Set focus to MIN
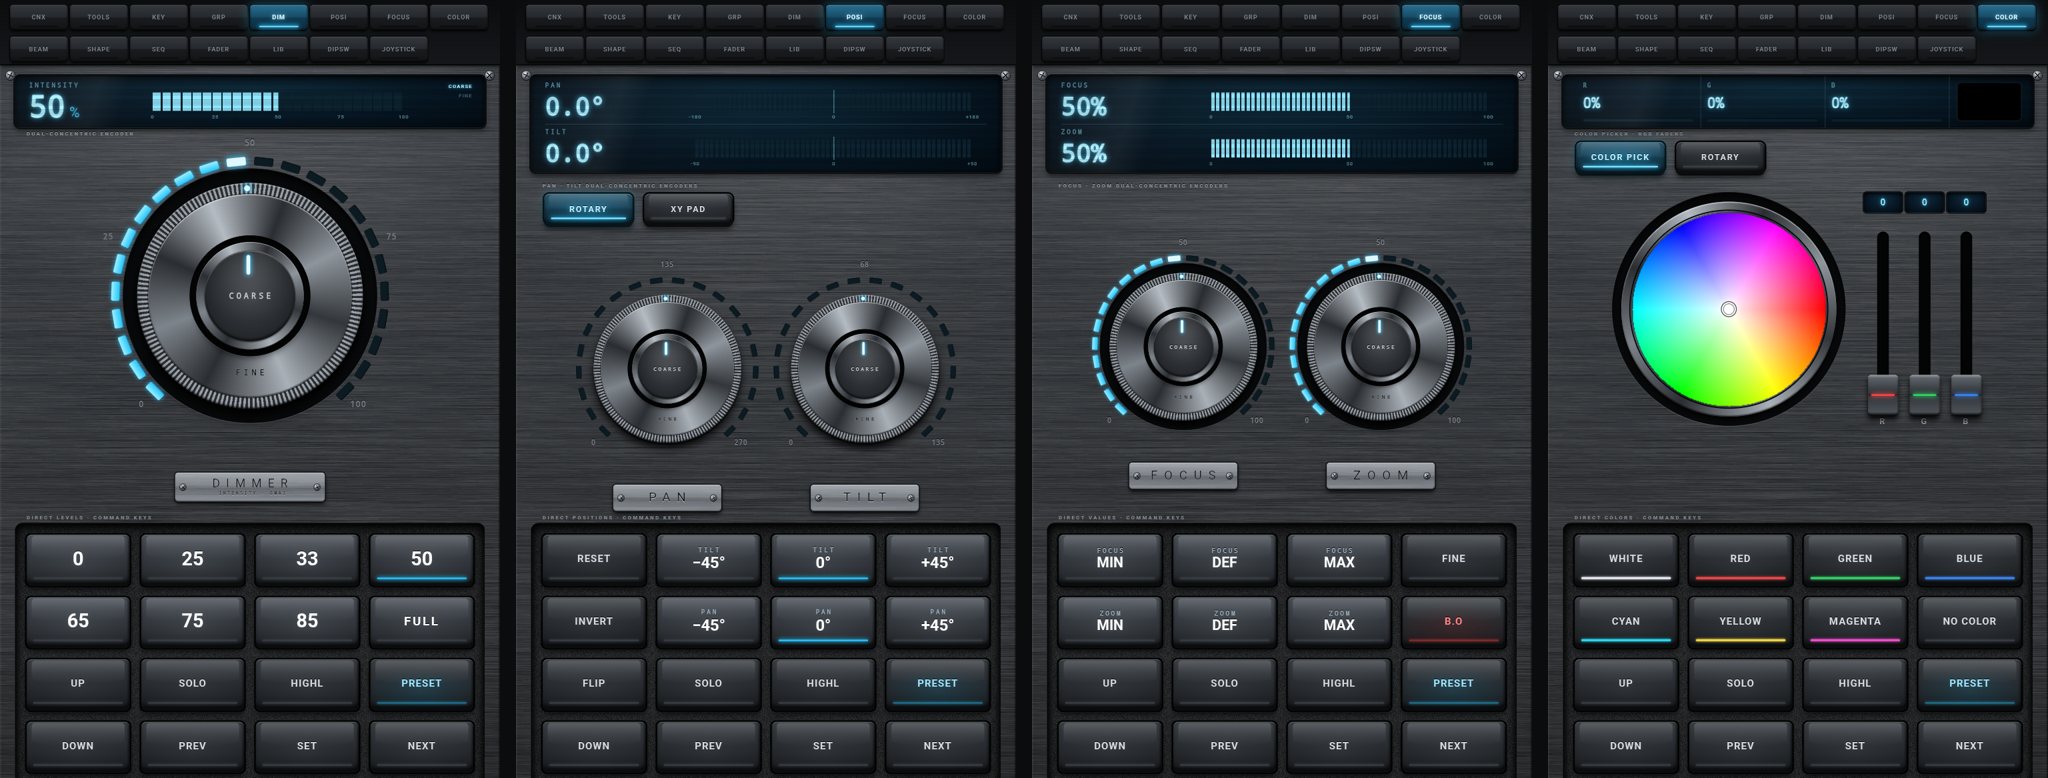This screenshot has height=778, width=2048. 1110,559
